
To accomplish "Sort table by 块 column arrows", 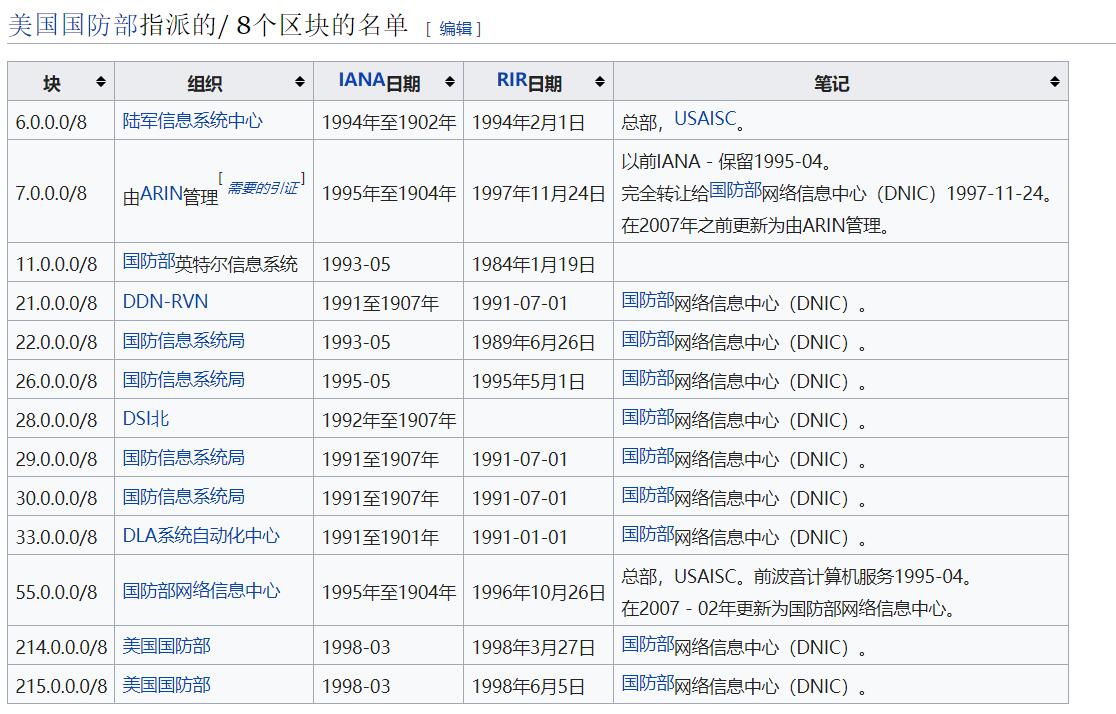I will point(101,82).
